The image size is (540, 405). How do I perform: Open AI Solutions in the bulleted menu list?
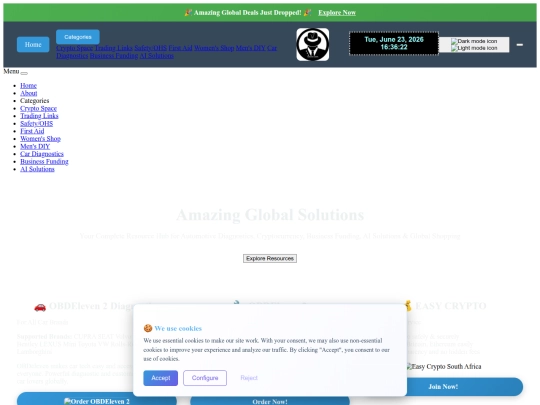37,169
